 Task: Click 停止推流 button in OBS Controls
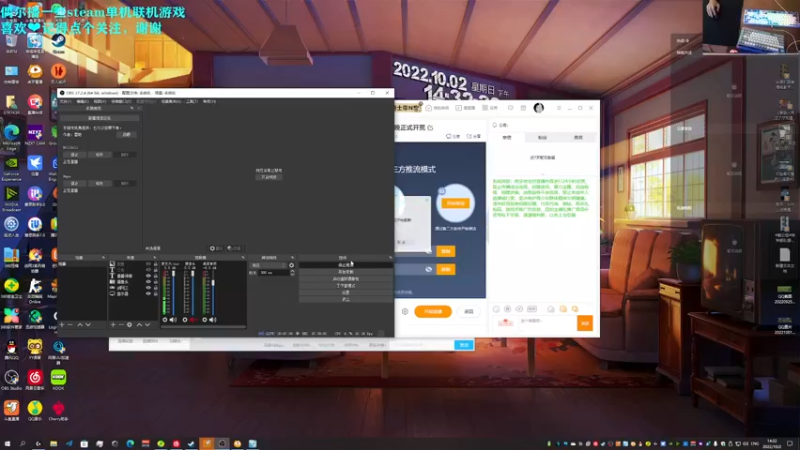coord(346,265)
